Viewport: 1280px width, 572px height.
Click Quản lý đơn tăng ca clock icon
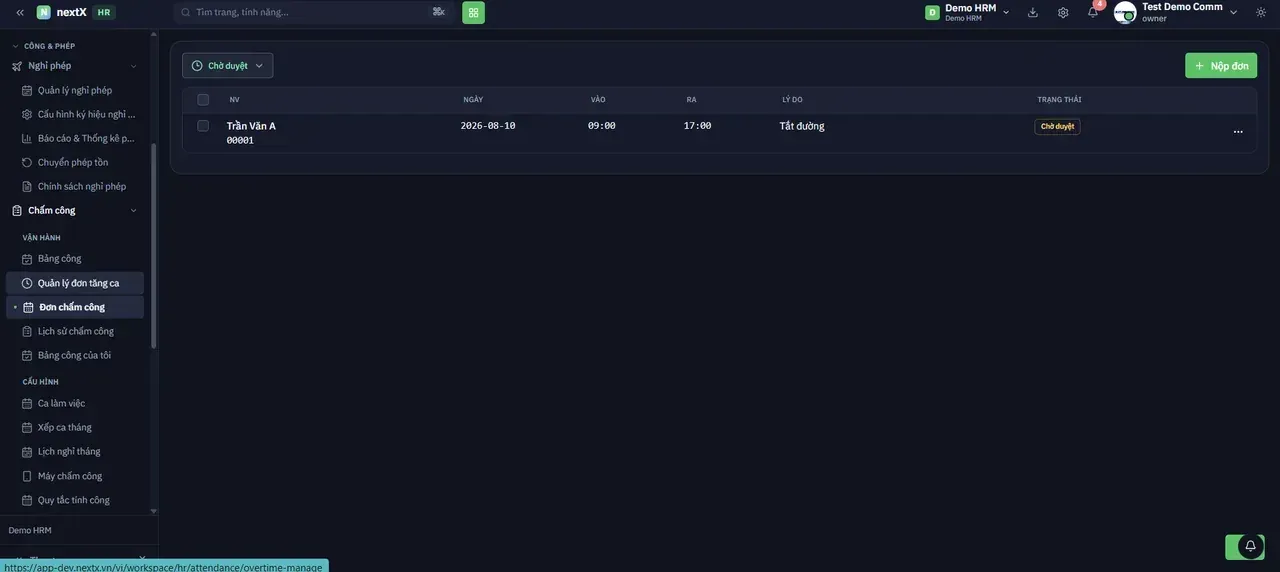click(27, 283)
